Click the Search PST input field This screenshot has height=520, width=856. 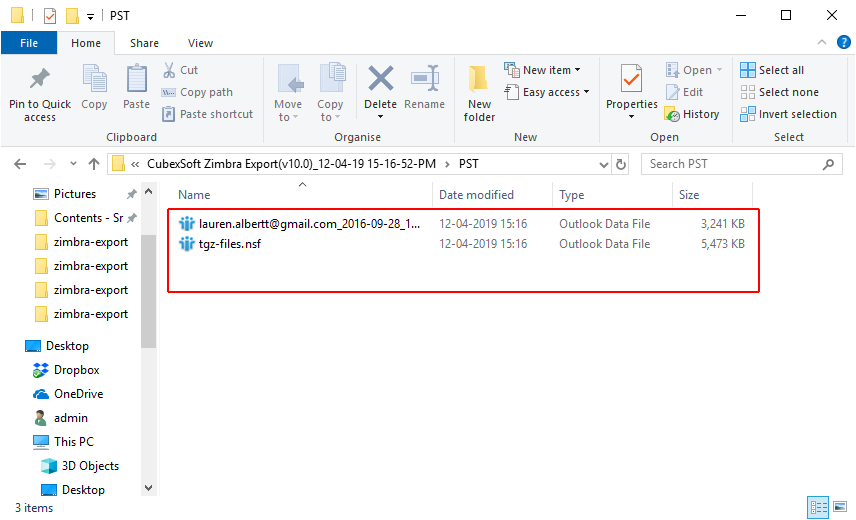tap(740, 164)
